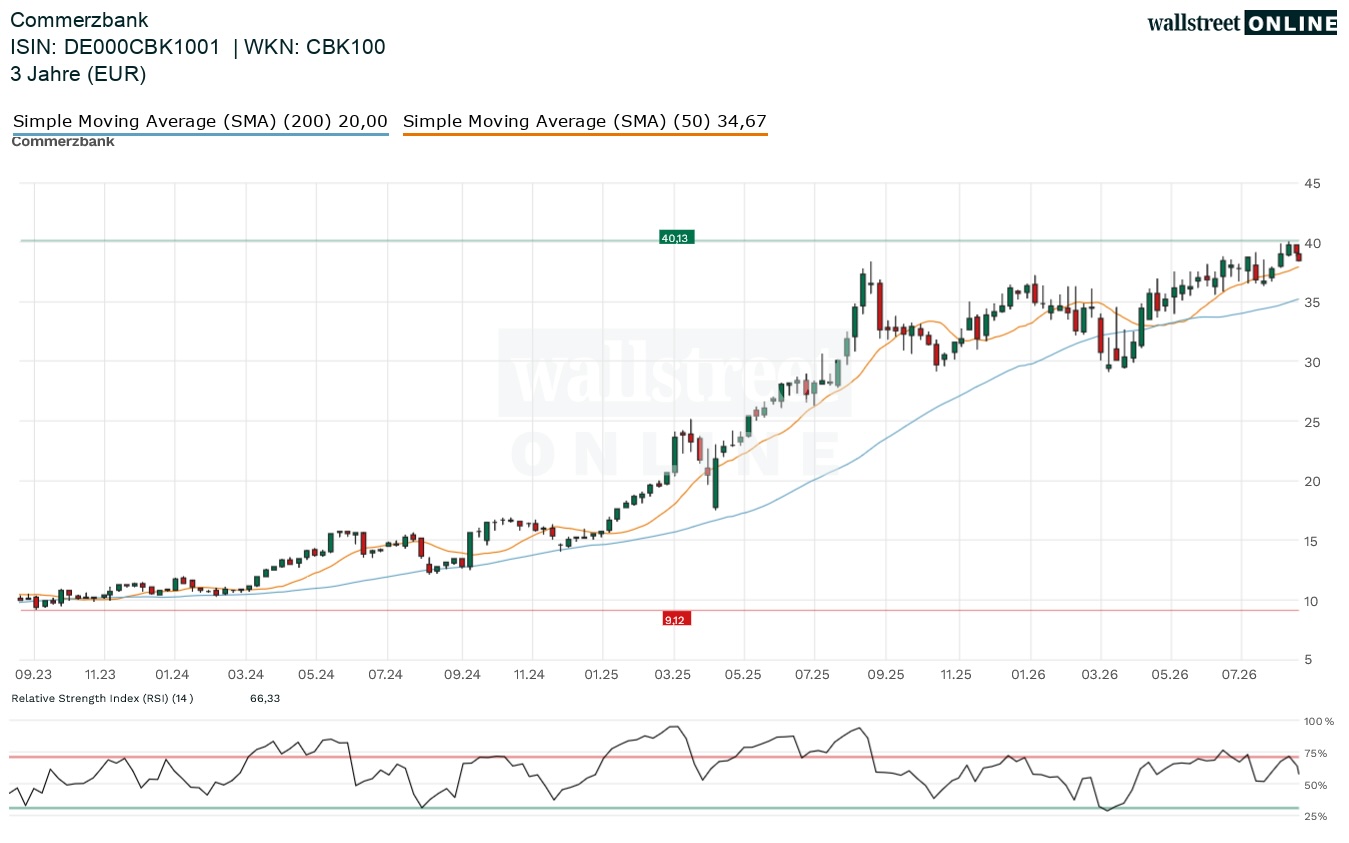Viewport: 1349px width, 843px height.
Task: Click the green 40,13 high price marker
Action: pyautogui.click(x=676, y=238)
